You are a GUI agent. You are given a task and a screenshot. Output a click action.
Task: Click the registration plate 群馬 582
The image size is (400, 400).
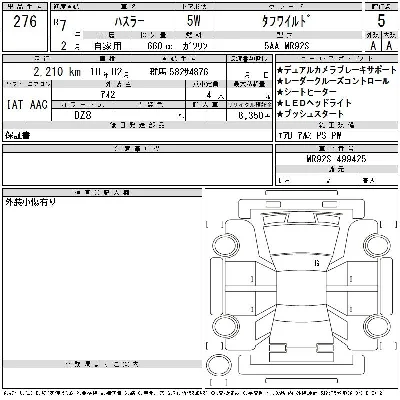point(179,72)
